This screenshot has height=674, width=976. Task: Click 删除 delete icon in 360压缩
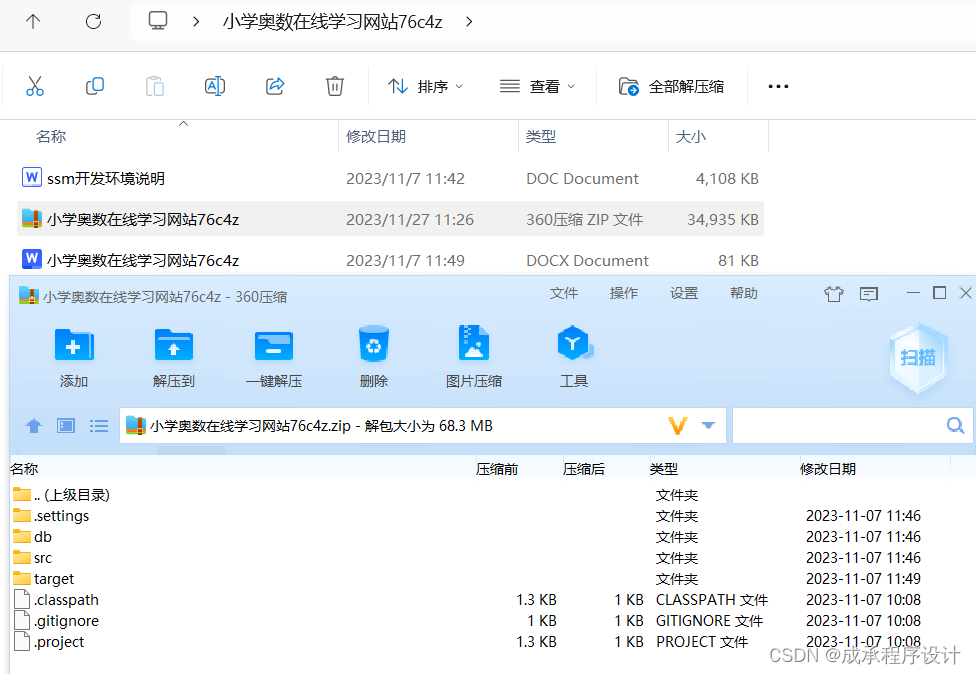point(373,358)
